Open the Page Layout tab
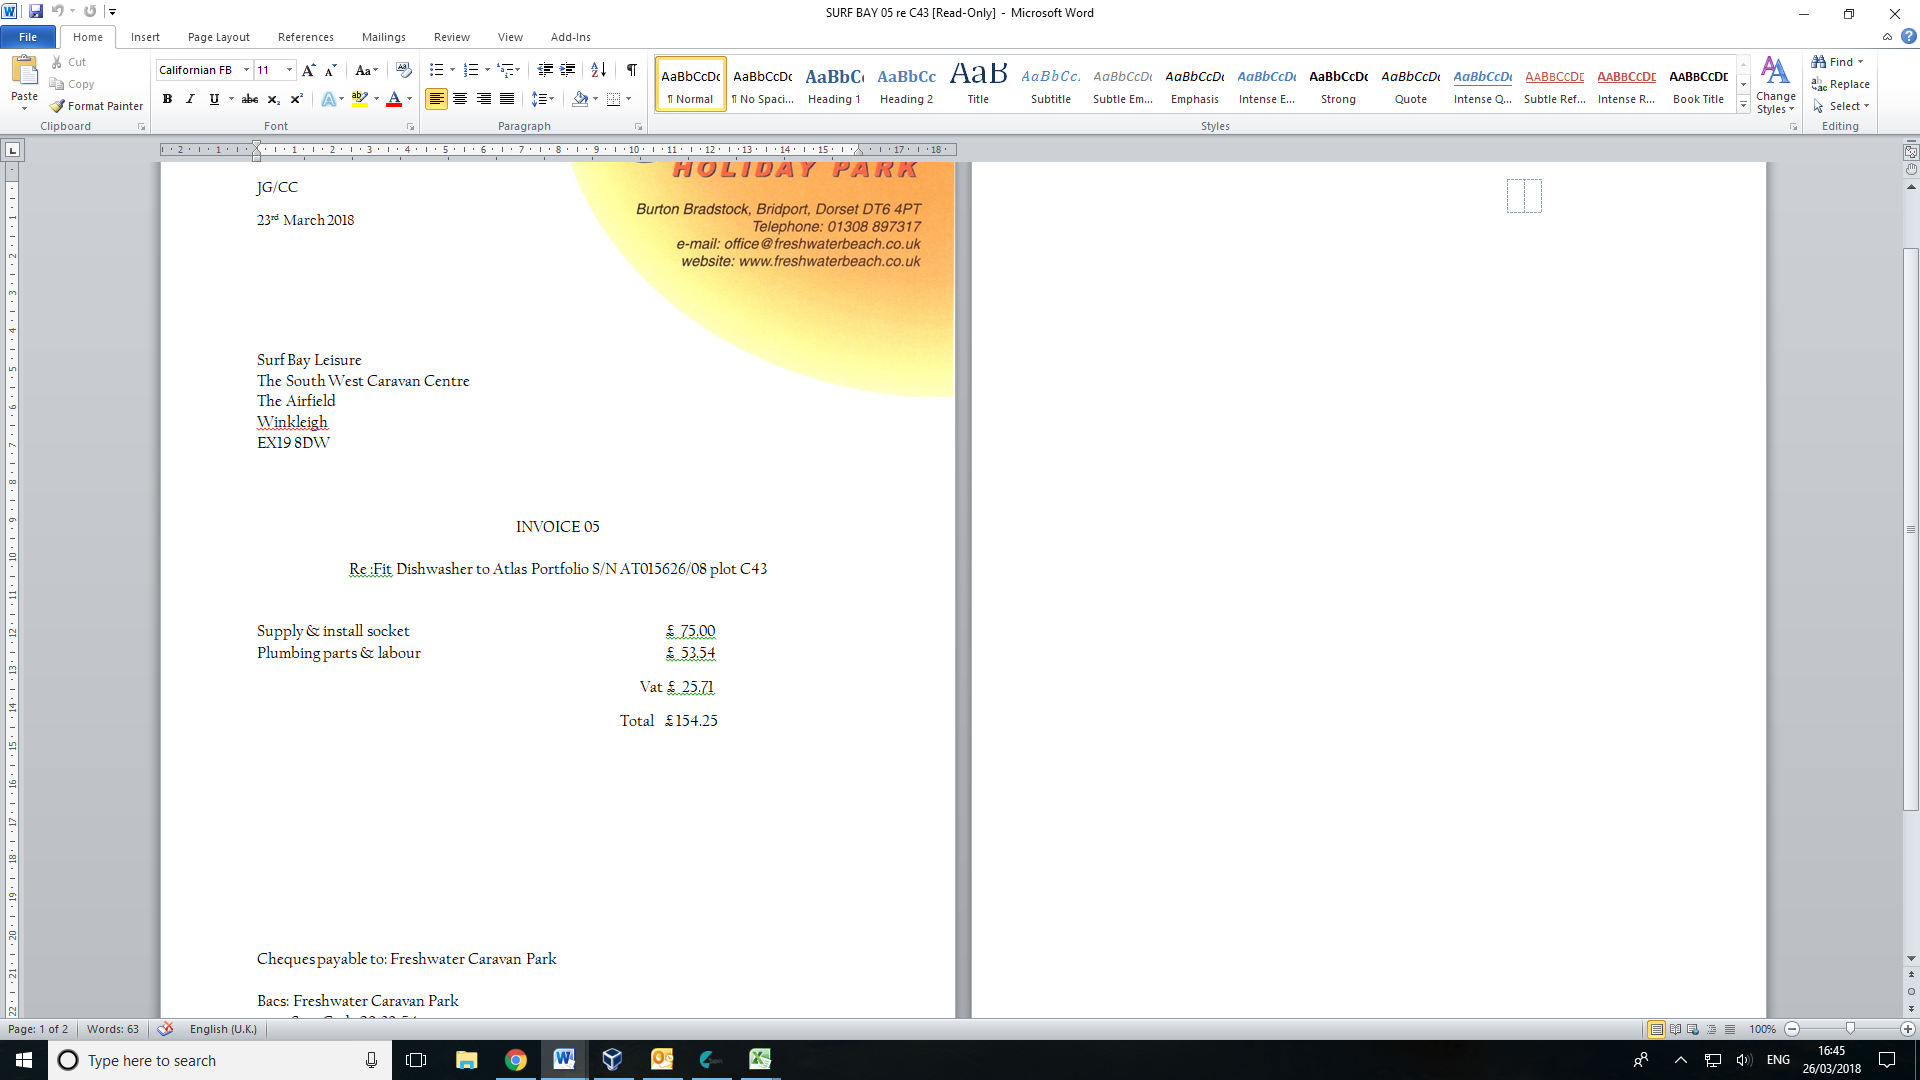The image size is (1920, 1080). (218, 37)
